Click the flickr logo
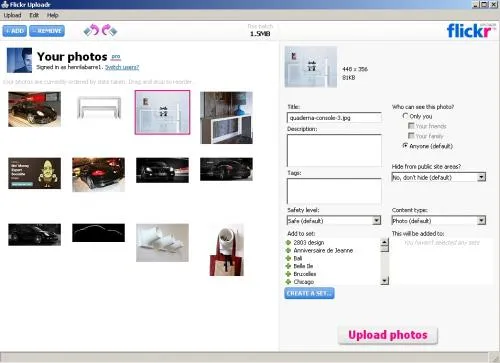The image size is (500, 363). click(471, 31)
